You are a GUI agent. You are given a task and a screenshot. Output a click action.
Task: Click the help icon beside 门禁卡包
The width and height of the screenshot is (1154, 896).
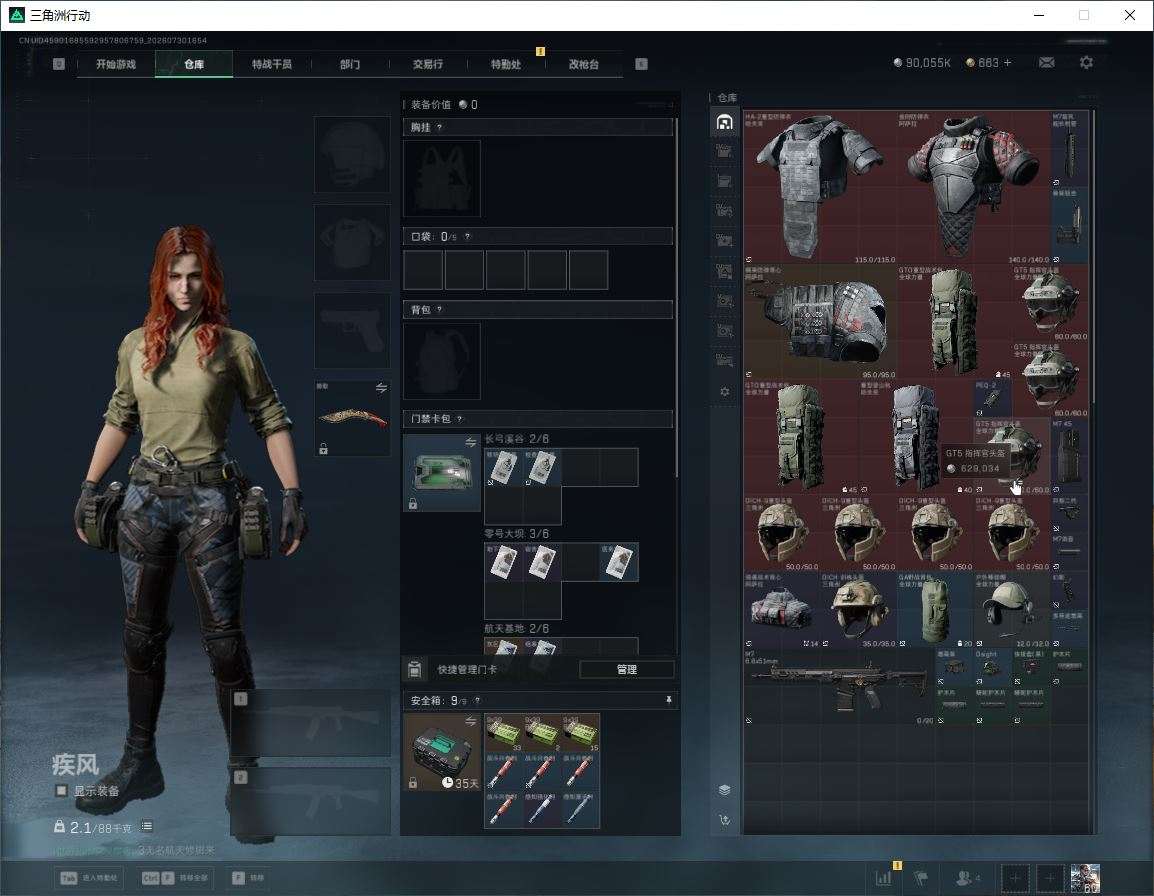(x=459, y=419)
